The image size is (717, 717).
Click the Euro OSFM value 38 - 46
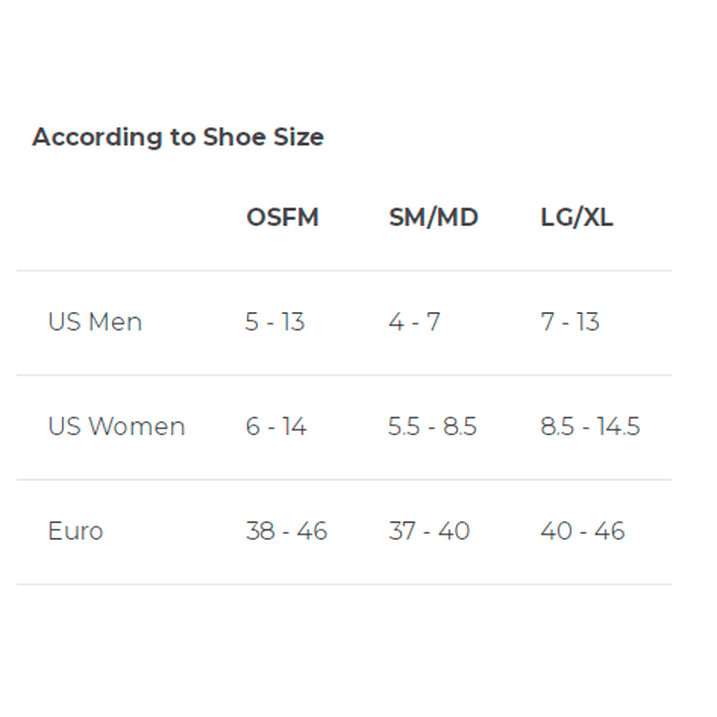(x=286, y=531)
